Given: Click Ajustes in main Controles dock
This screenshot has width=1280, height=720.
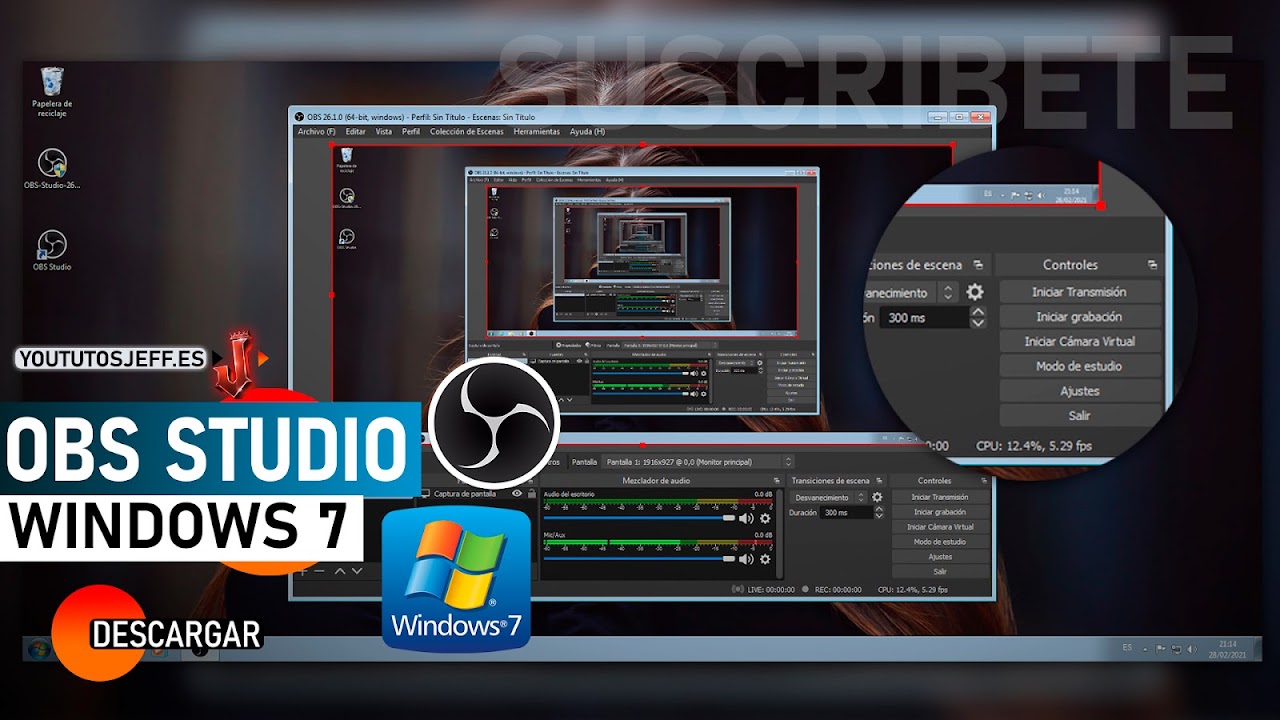Looking at the screenshot, I should click(940, 557).
